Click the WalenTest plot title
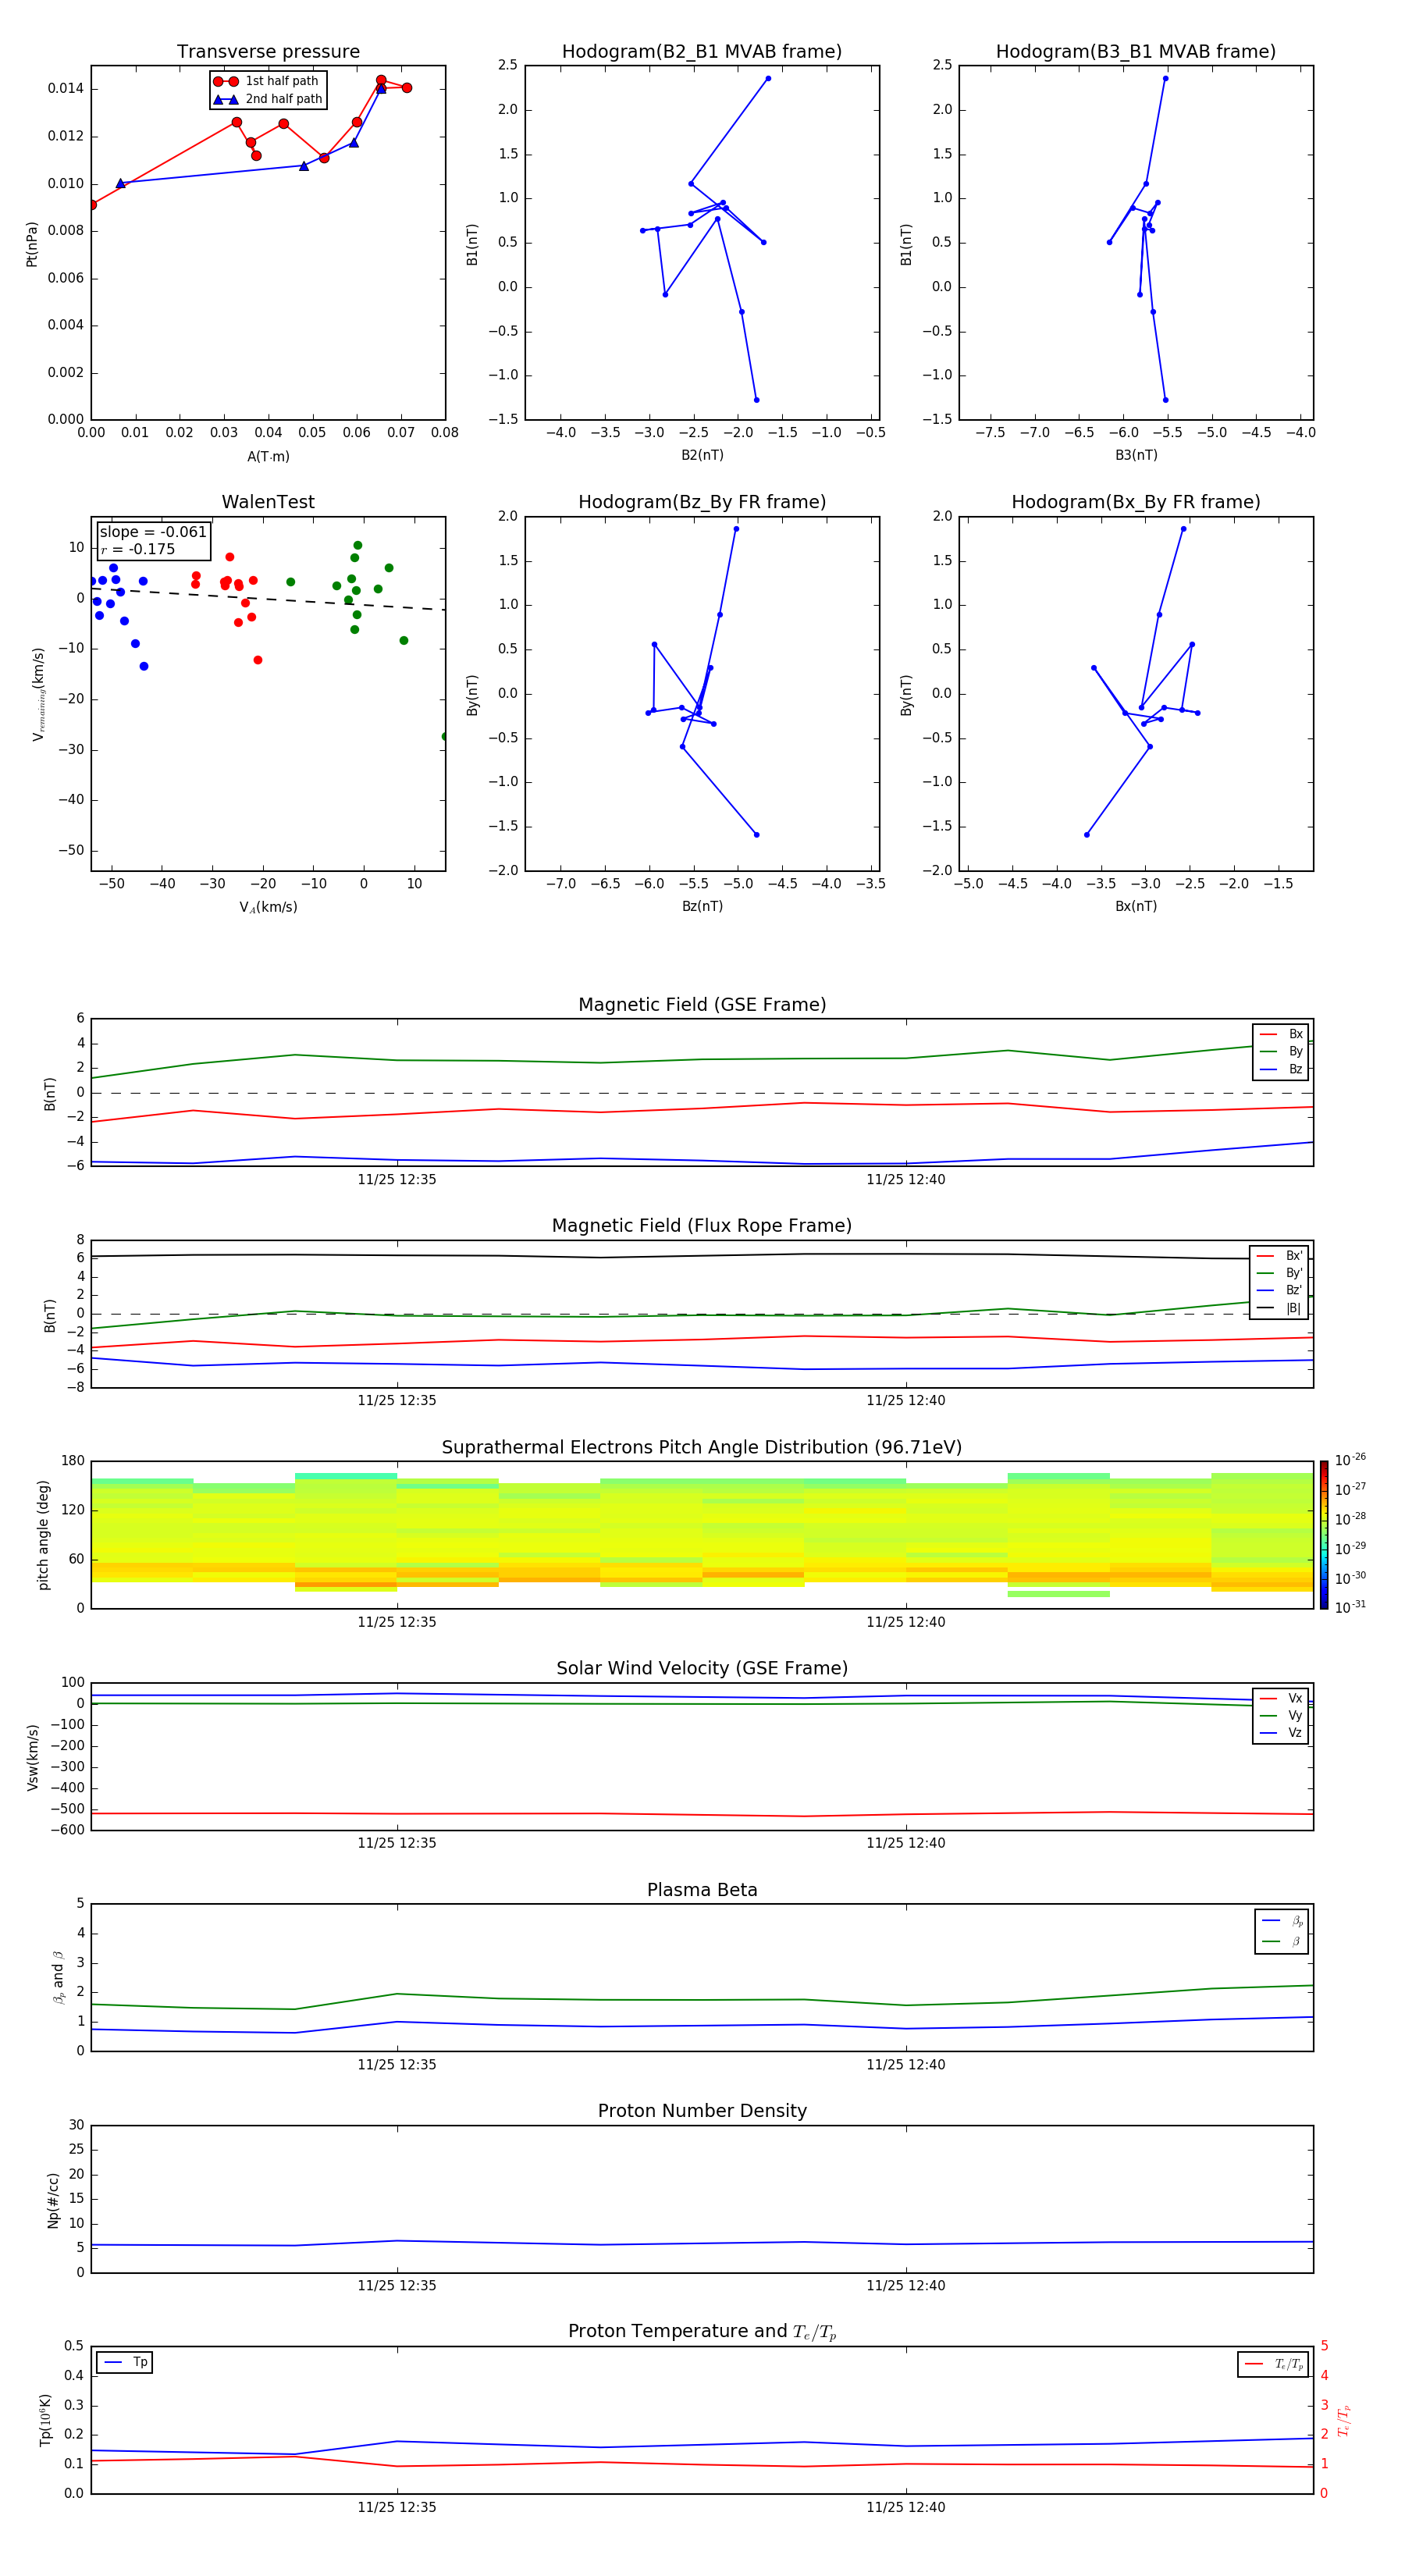This screenshot has height=2576, width=1405. tap(268, 502)
